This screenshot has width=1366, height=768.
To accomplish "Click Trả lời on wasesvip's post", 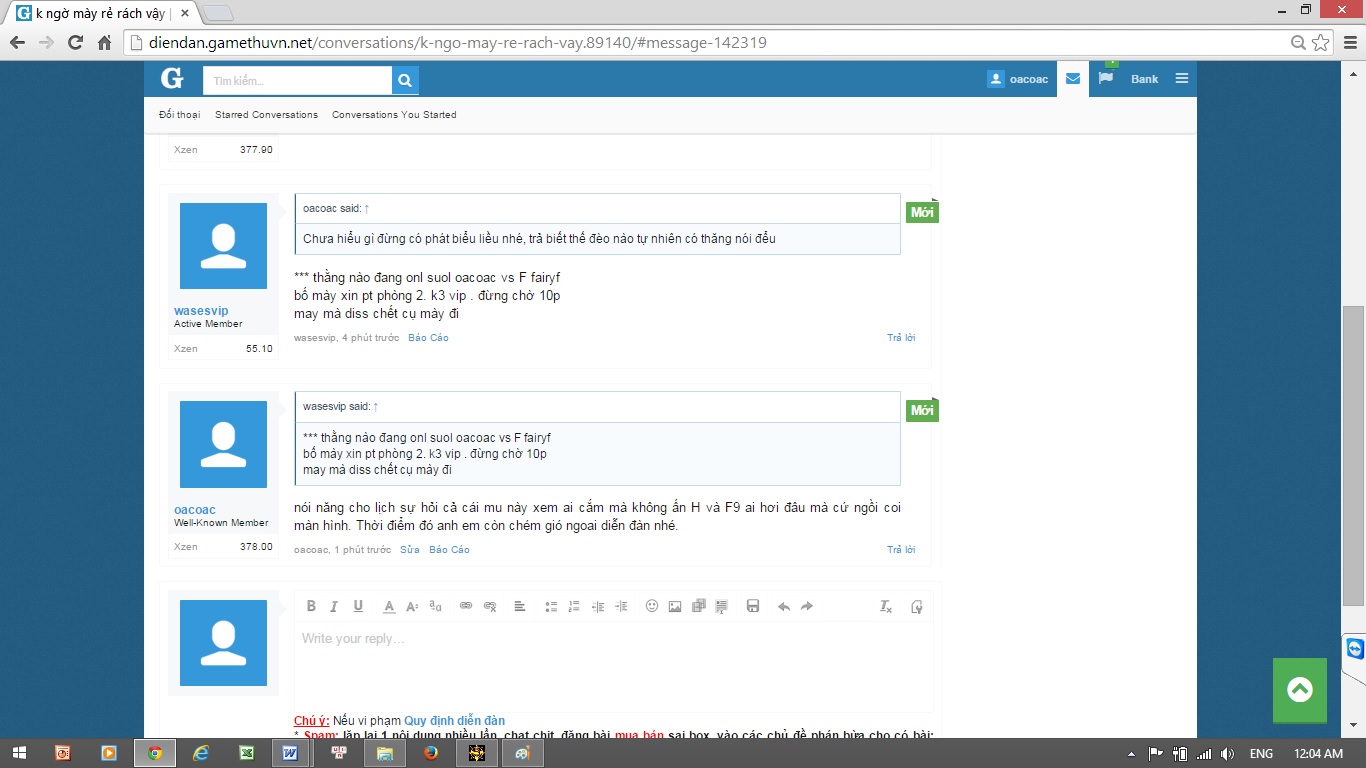I will [901, 338].
